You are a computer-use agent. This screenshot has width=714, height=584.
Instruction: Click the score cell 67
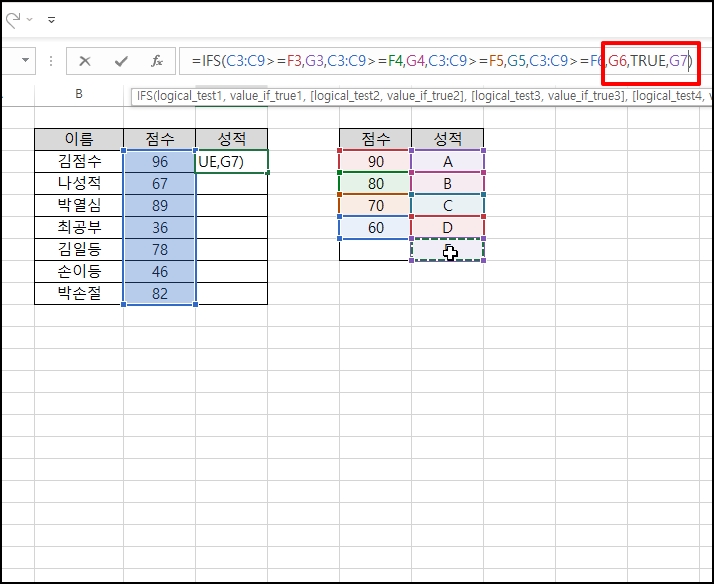click(160, 183)
